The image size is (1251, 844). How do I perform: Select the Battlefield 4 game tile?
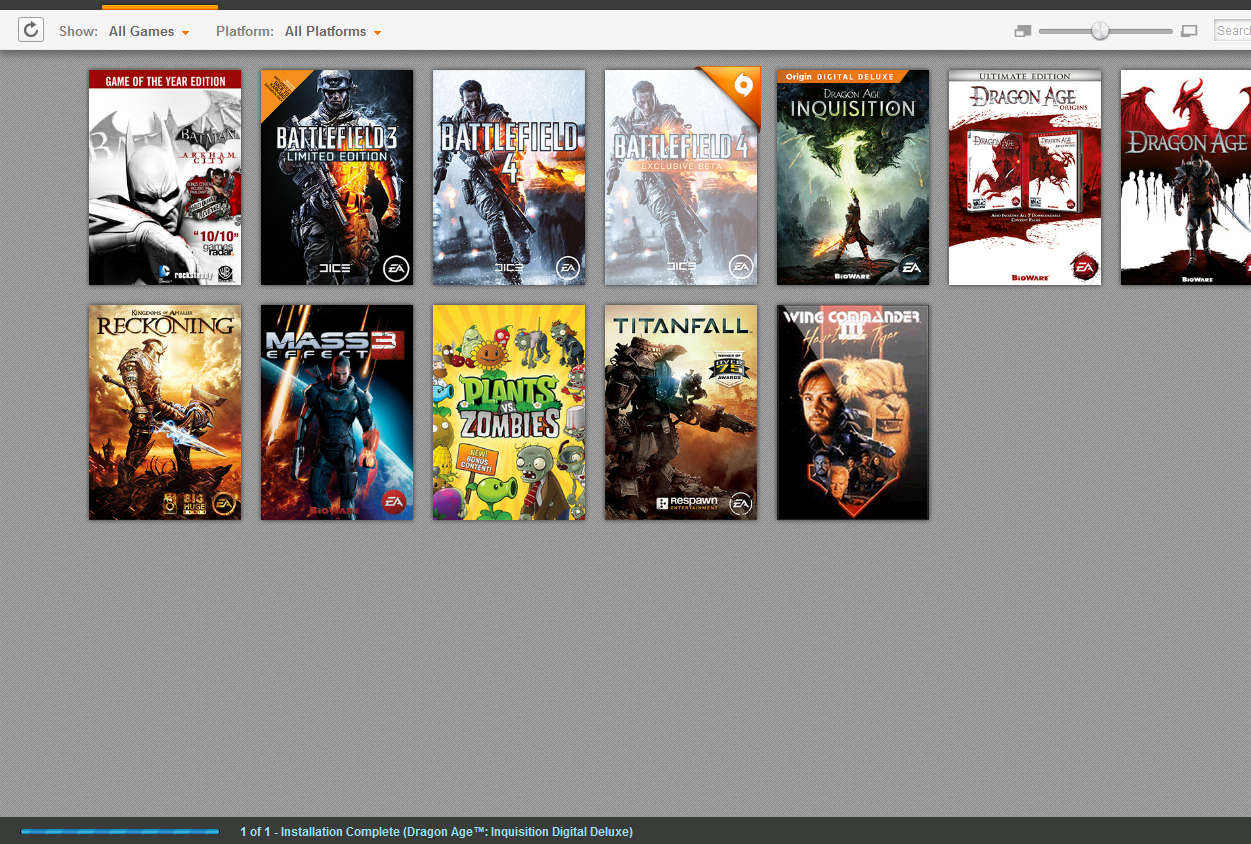click(x=509, y=177)
